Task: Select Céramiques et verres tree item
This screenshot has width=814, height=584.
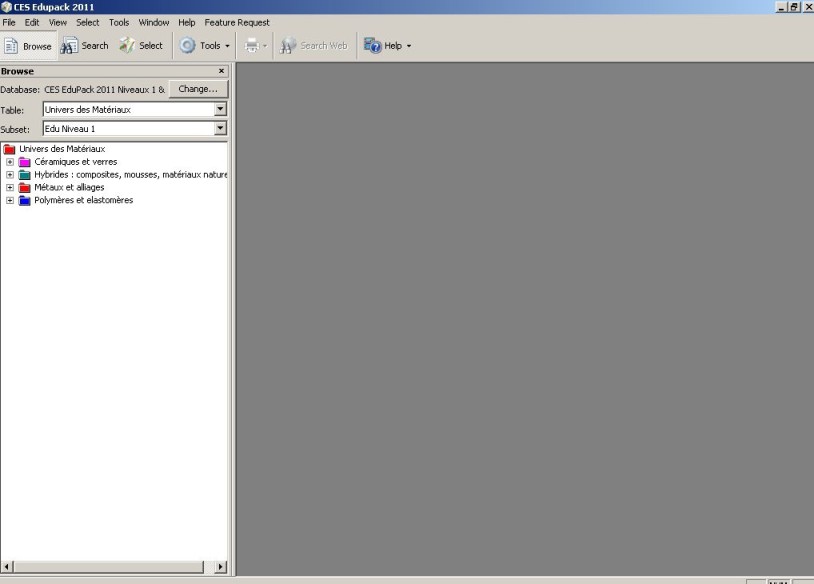Action: point(76,162)
